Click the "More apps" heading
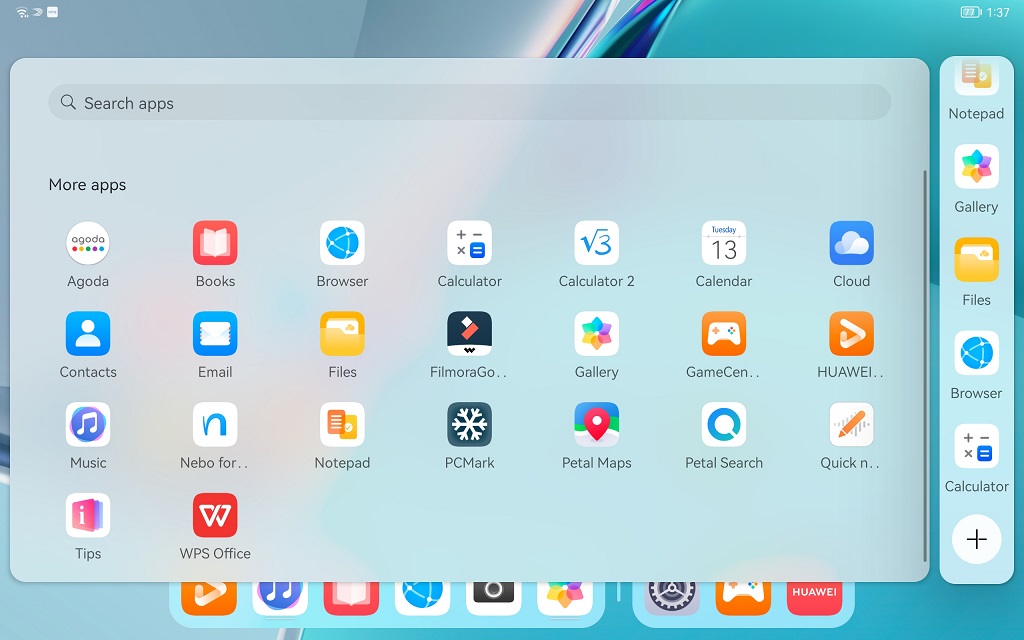This screenshot has width=1024, height=640. point(87,185)
